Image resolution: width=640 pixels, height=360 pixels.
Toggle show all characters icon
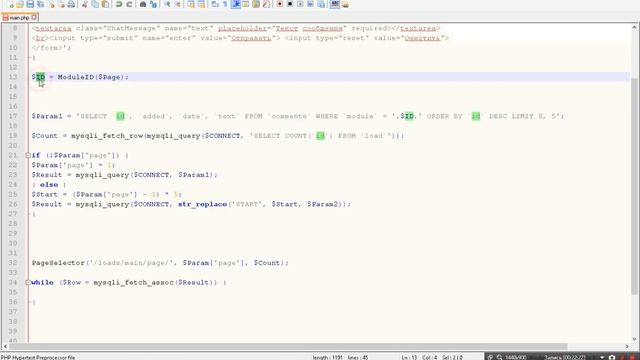pyautogui.click(x=225, y=4)
